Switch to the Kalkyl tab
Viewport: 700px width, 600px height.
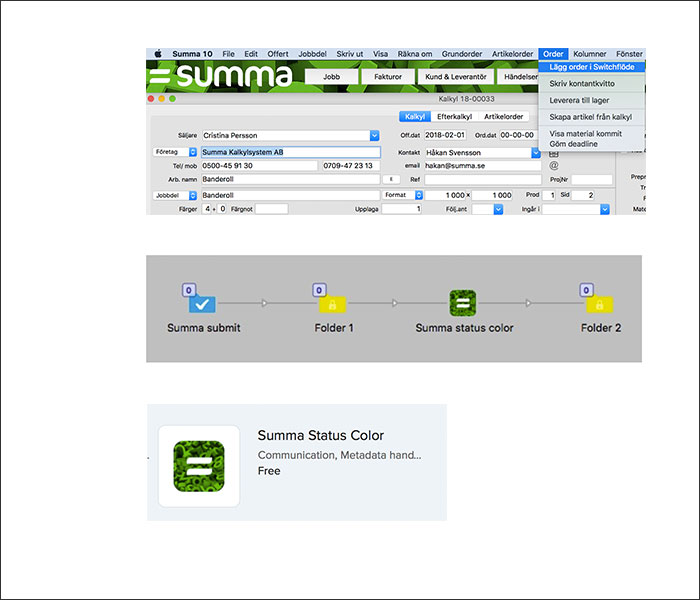click(415, 117)
